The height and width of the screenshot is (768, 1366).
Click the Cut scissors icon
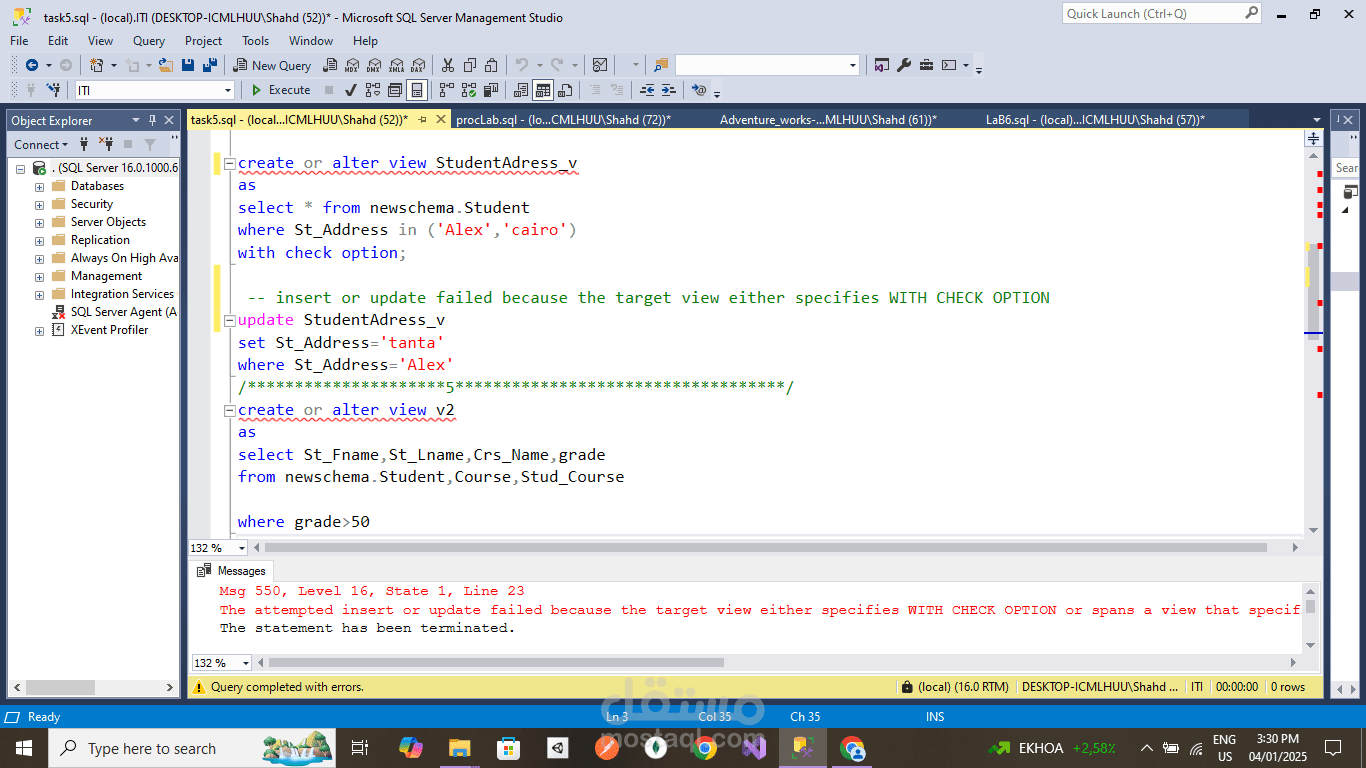(x=447, y=65)
